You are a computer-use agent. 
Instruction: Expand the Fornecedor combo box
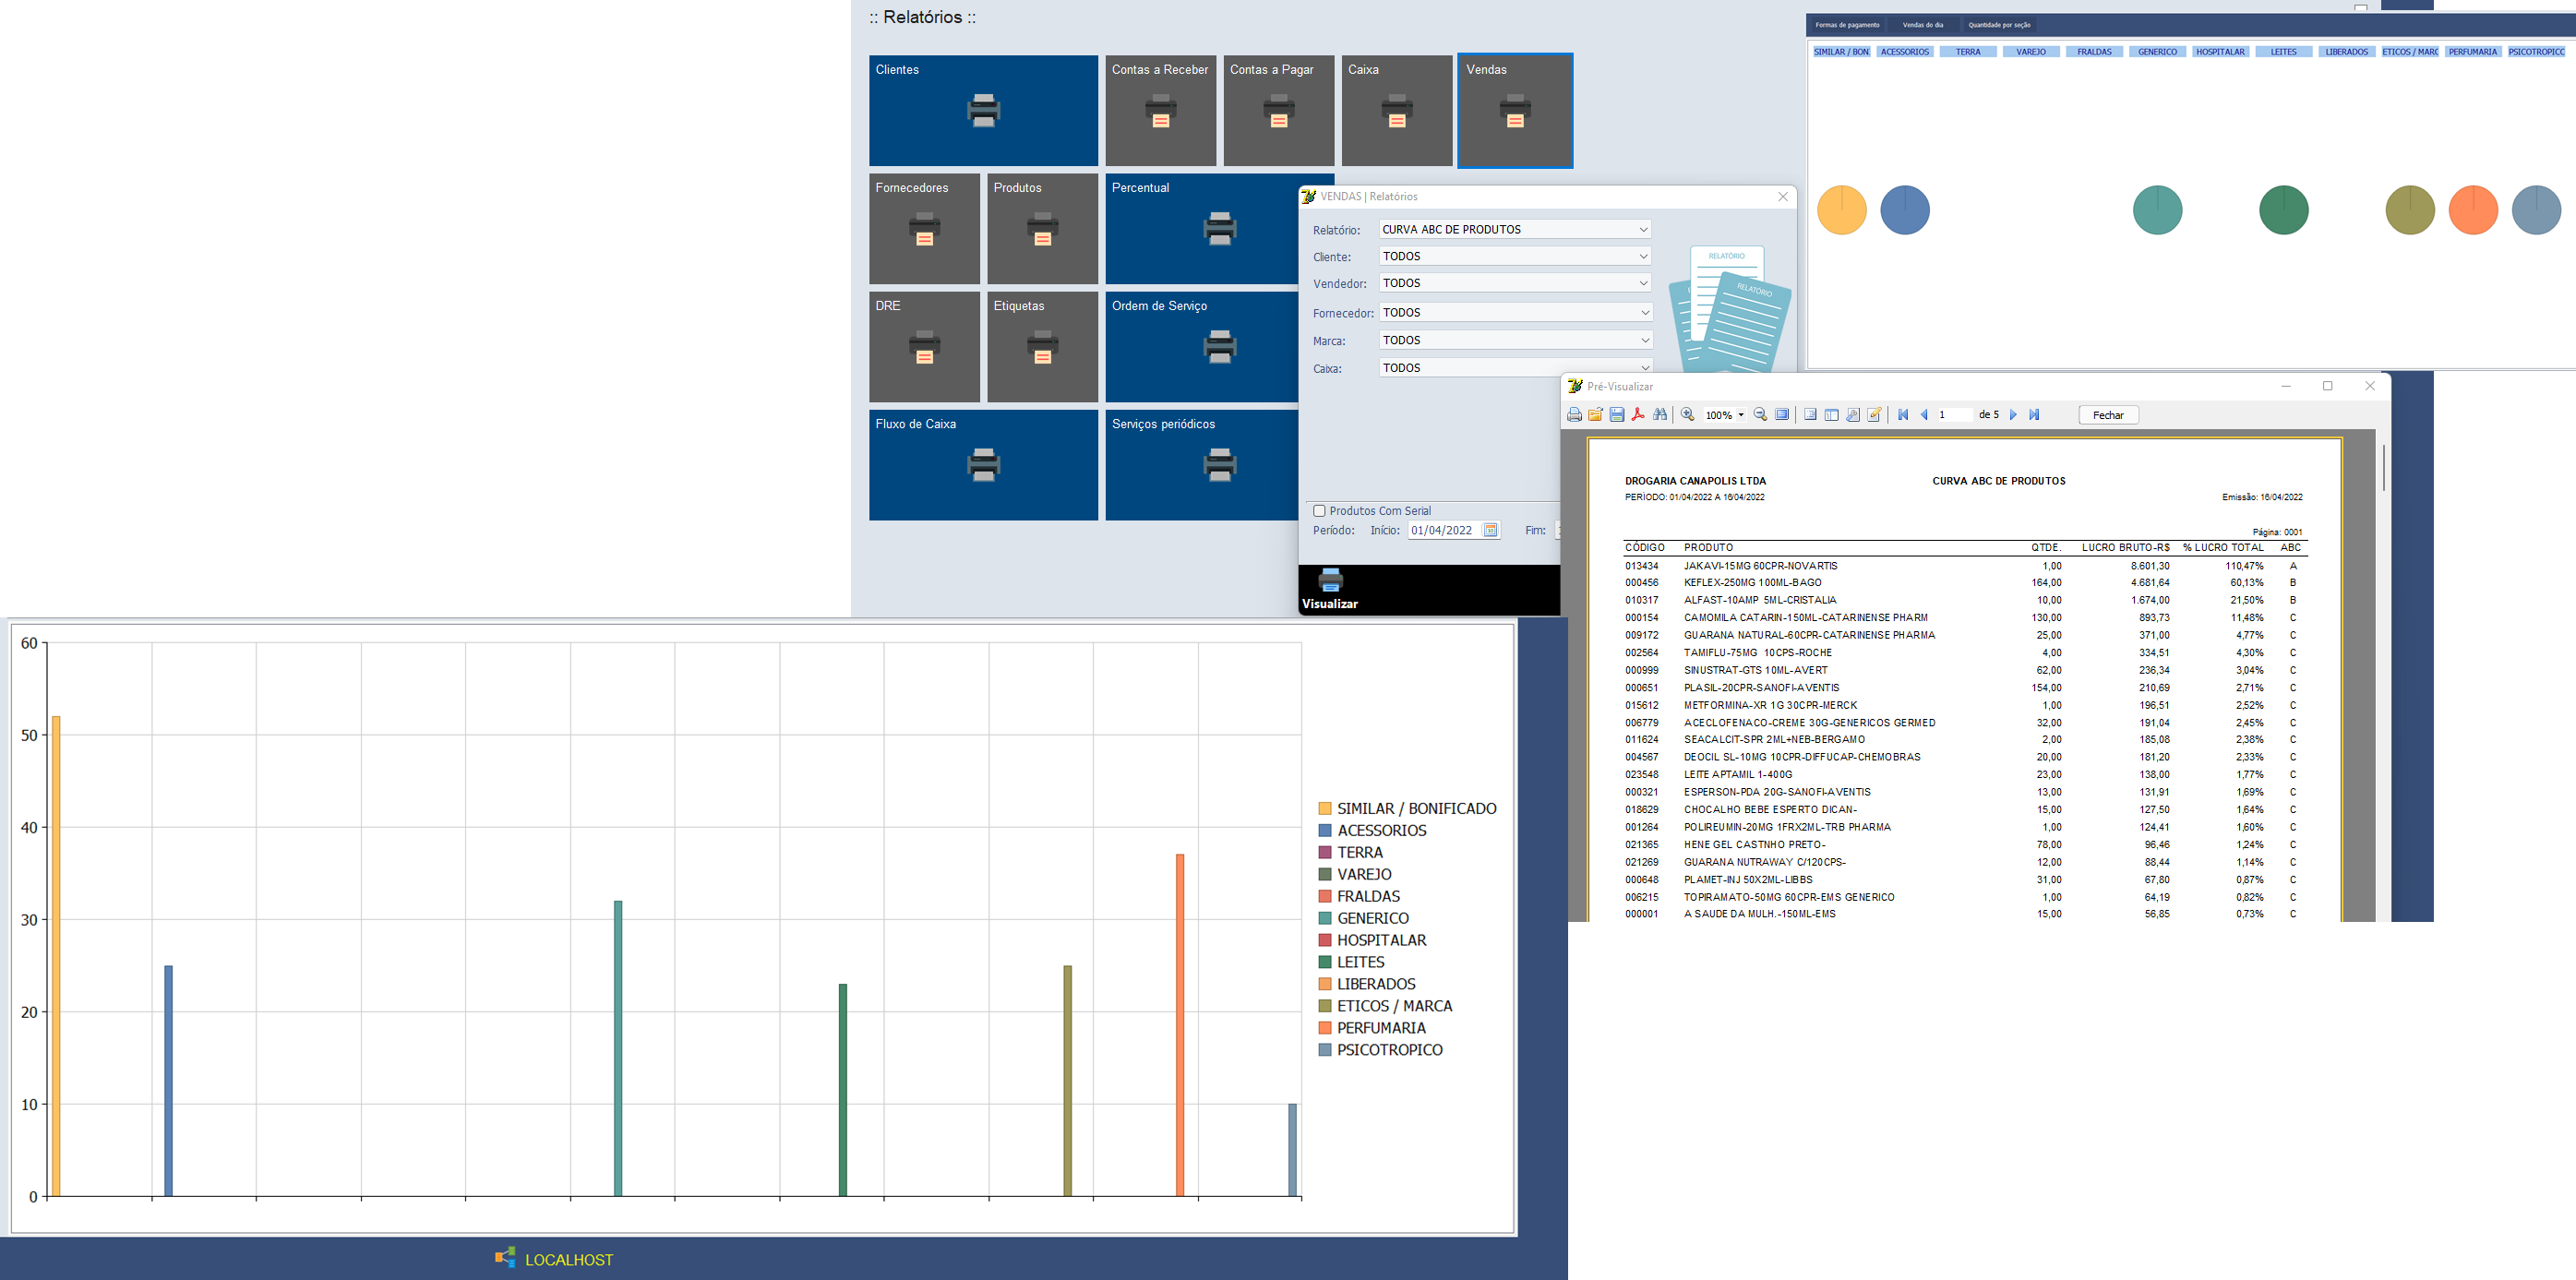1644,313
